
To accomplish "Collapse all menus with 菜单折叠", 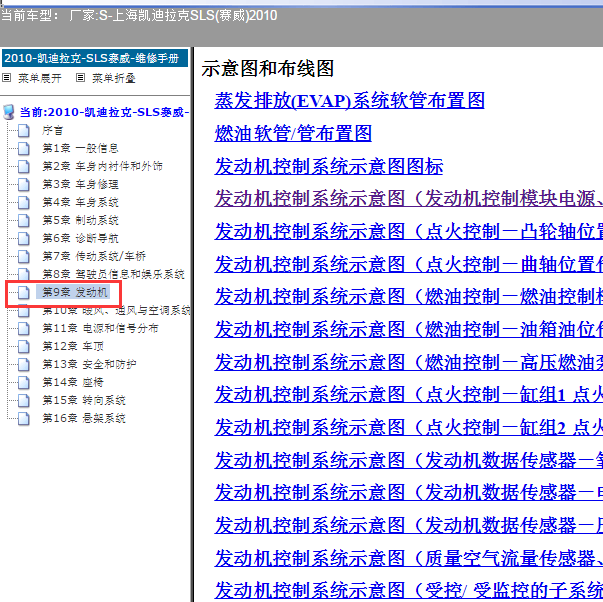I will point(114,78).
